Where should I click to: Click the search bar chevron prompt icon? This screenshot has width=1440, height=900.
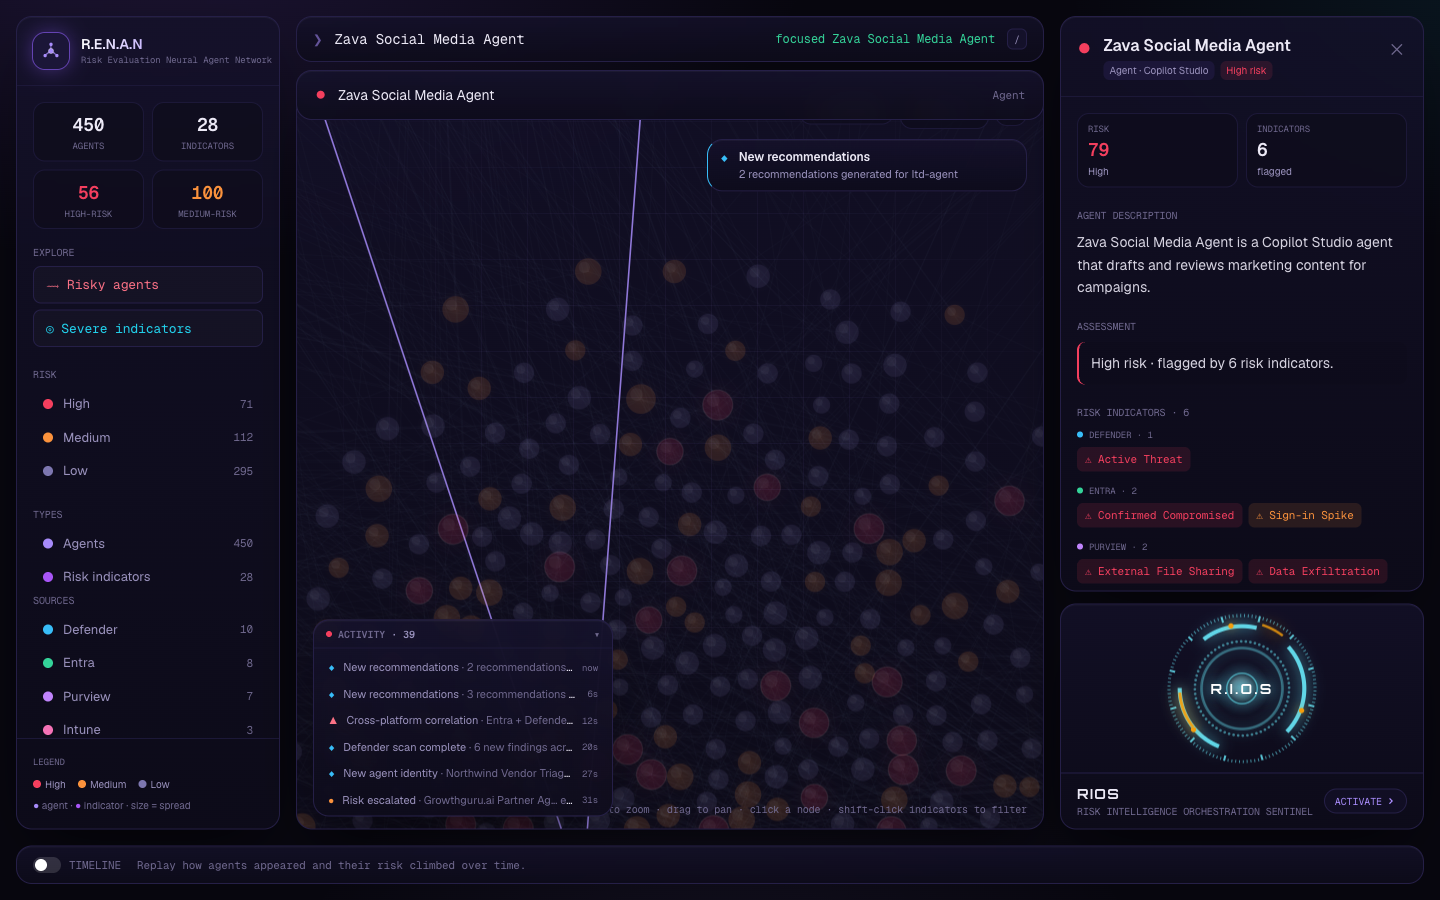click(x=318, y=40)
